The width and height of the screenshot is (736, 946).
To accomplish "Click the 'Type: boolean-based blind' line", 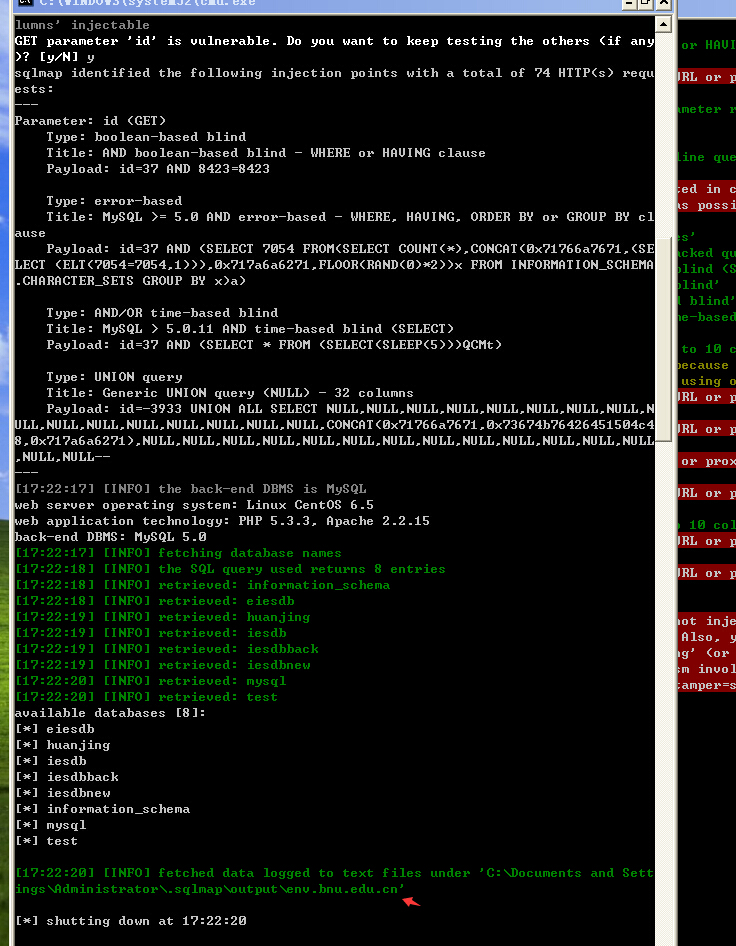I will pos(146,137).
